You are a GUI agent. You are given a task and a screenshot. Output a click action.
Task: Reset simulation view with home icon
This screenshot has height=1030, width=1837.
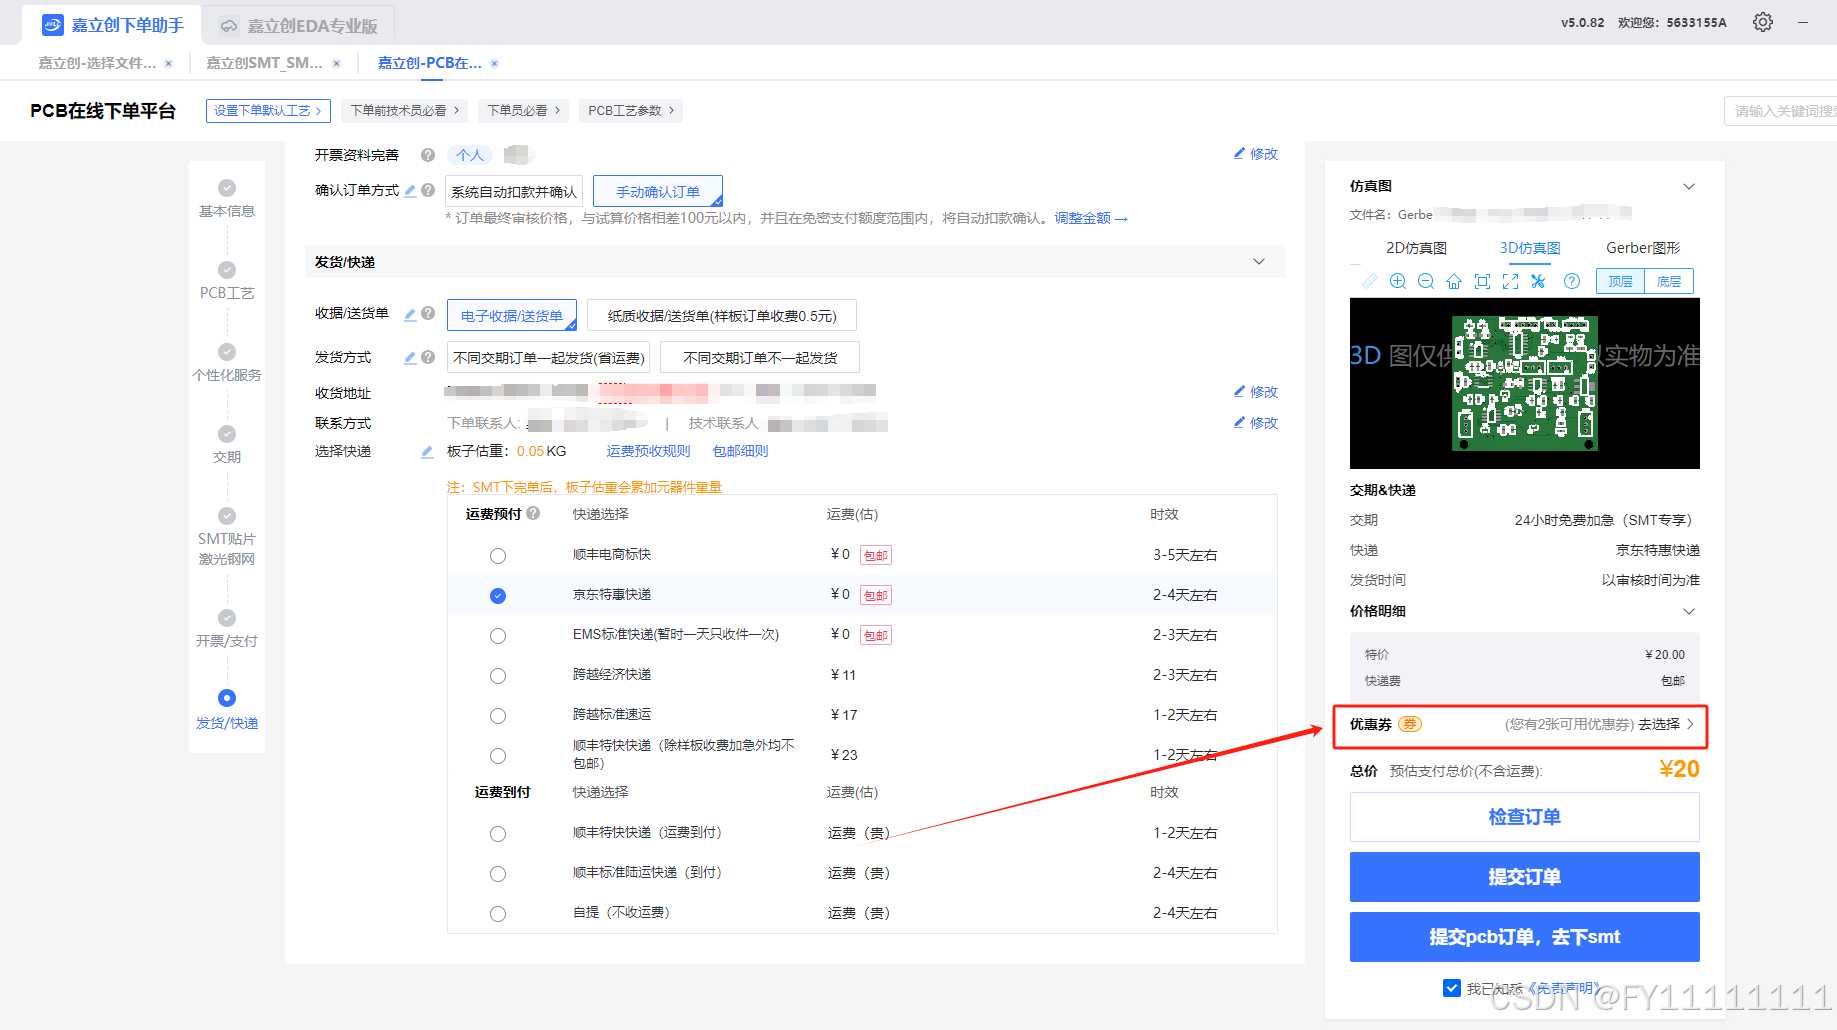pos(1454,281)
